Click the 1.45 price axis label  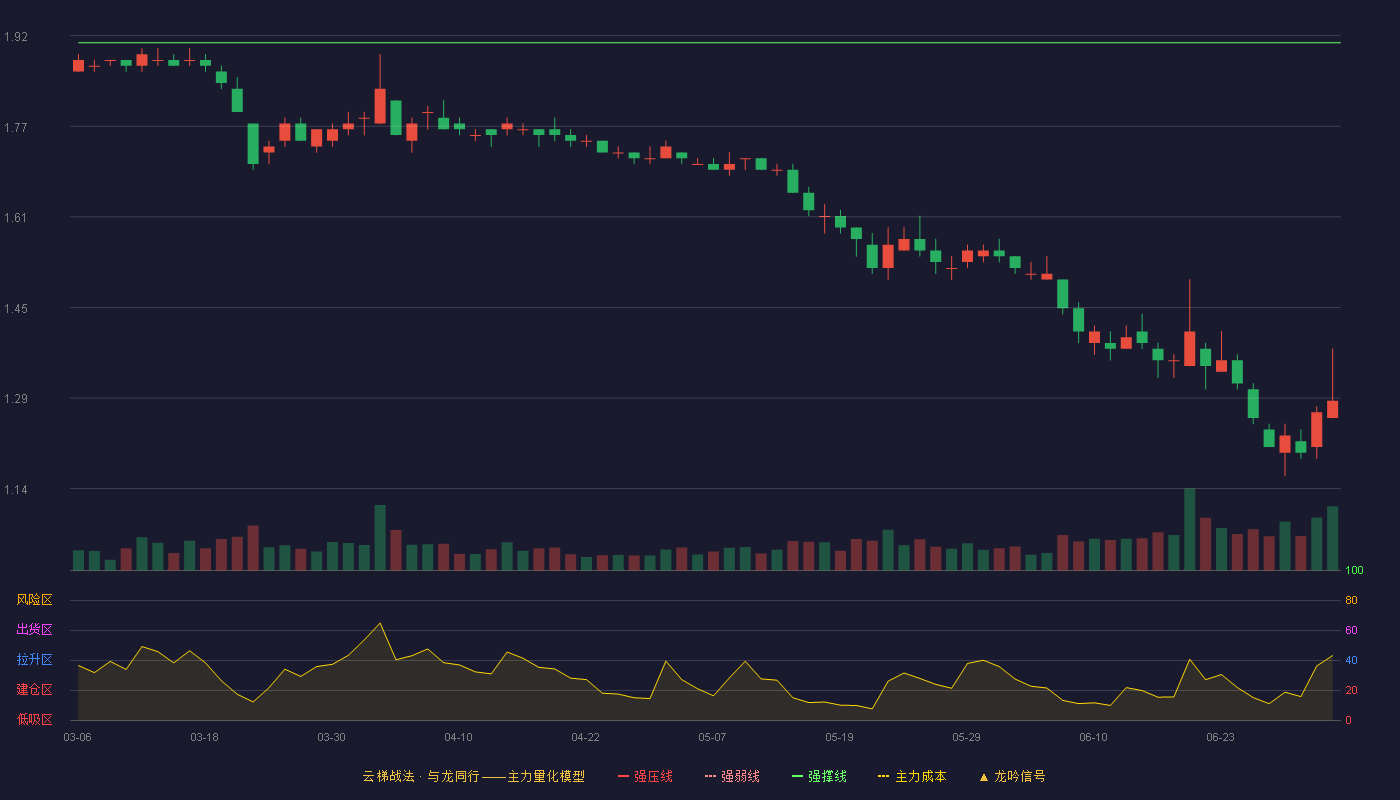(16, 308)
